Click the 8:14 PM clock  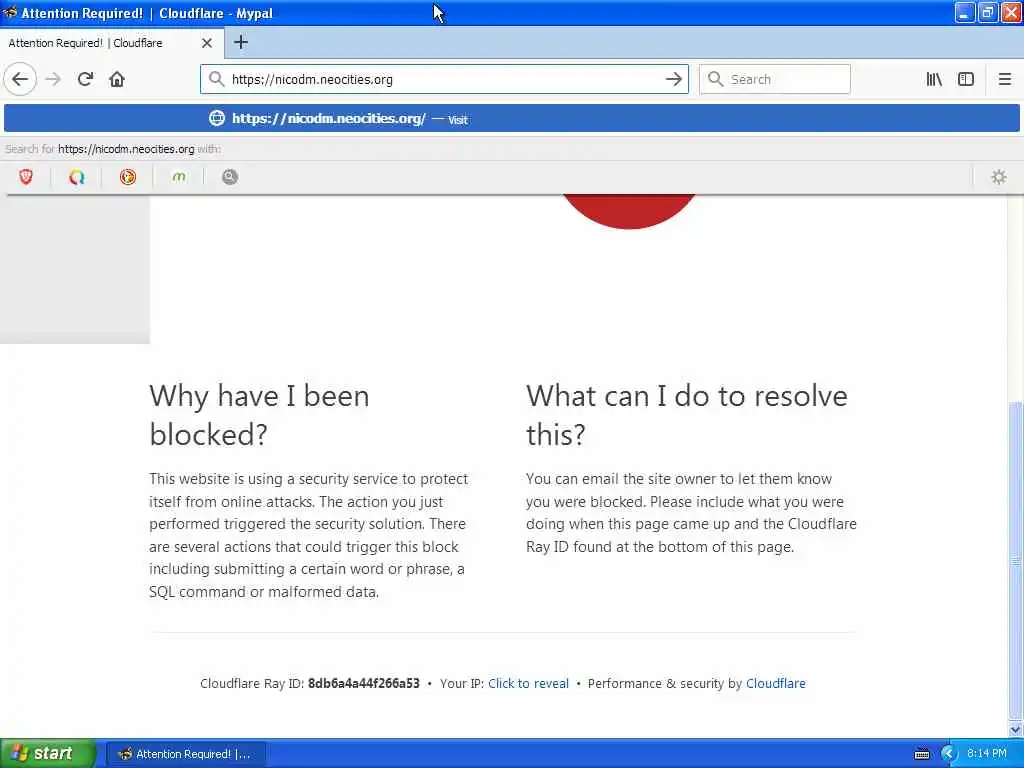point(986,754)
